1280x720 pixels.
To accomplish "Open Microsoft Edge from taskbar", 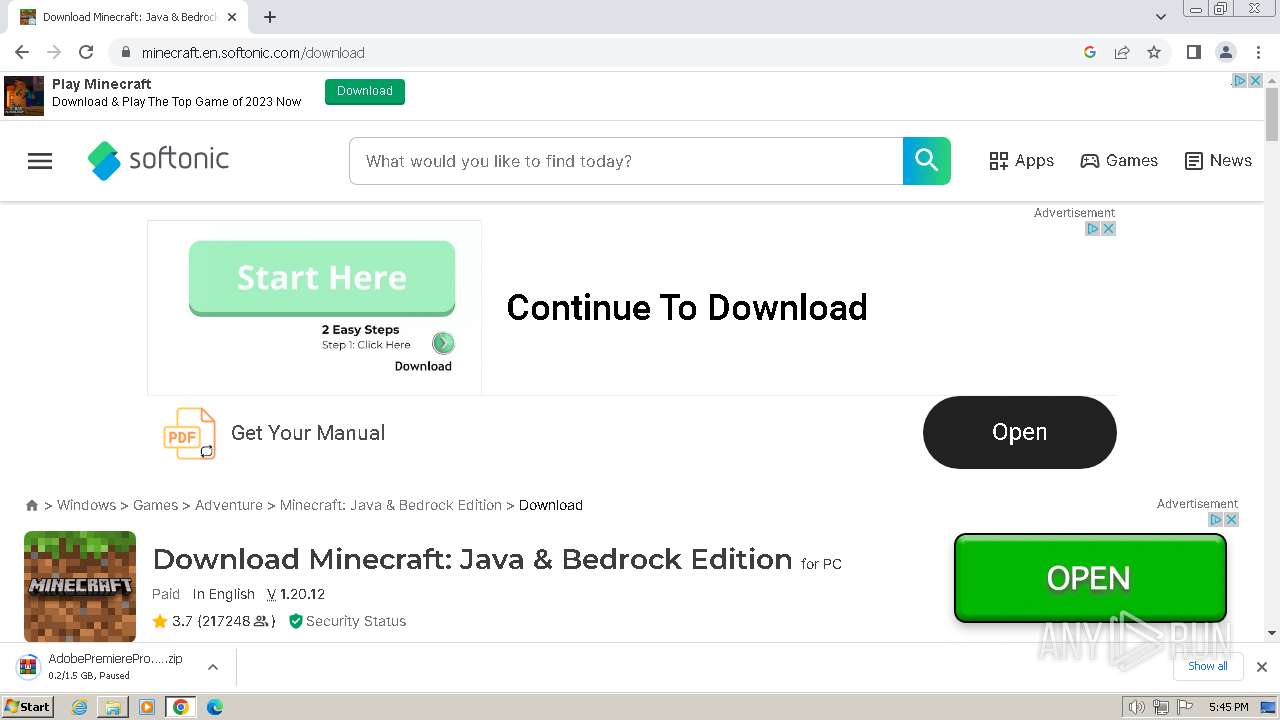I will pos(215,707).
